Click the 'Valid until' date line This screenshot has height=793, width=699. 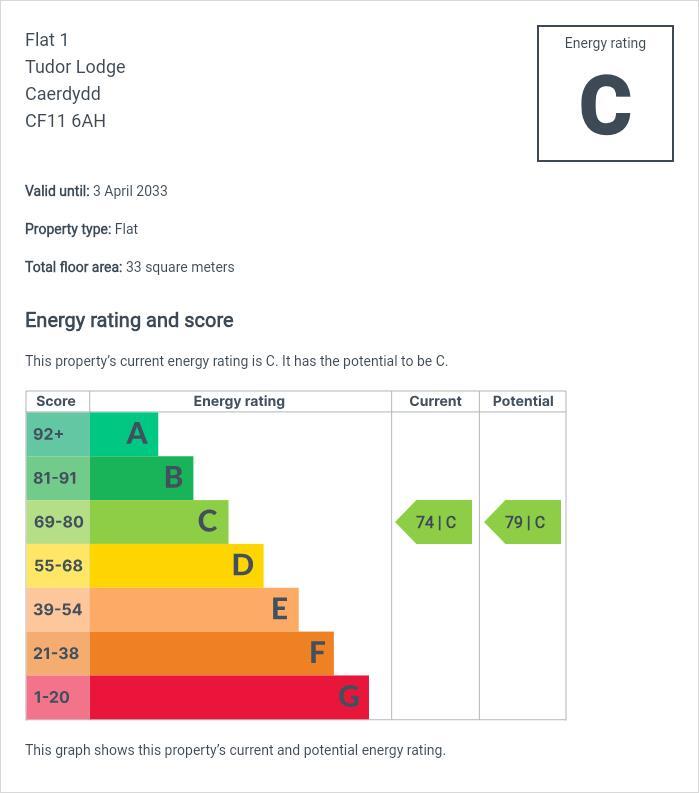click(96, 191)
